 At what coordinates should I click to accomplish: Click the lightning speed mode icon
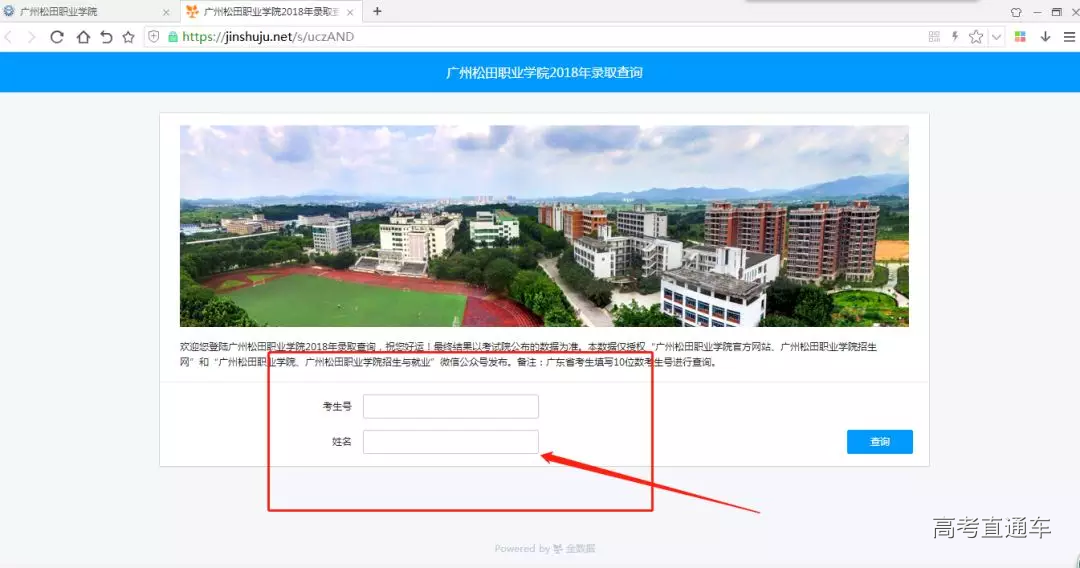pos(955,36)
